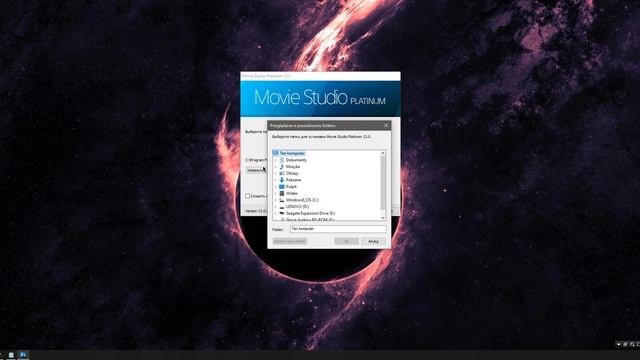Expand the Obrazy tree node

click(x=276, y=173)
